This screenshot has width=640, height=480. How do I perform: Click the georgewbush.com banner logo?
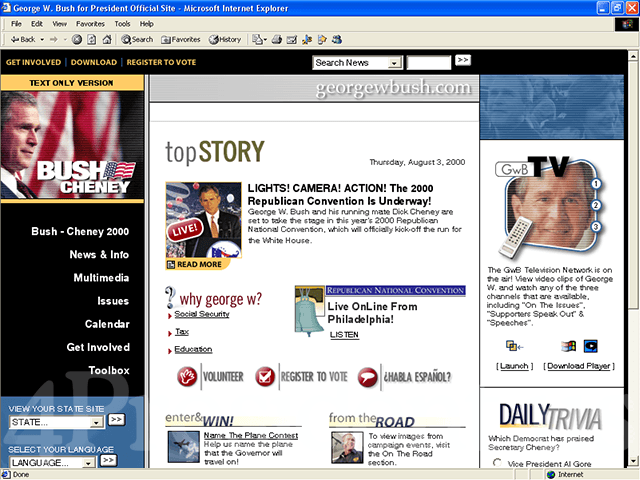point(393,88)
